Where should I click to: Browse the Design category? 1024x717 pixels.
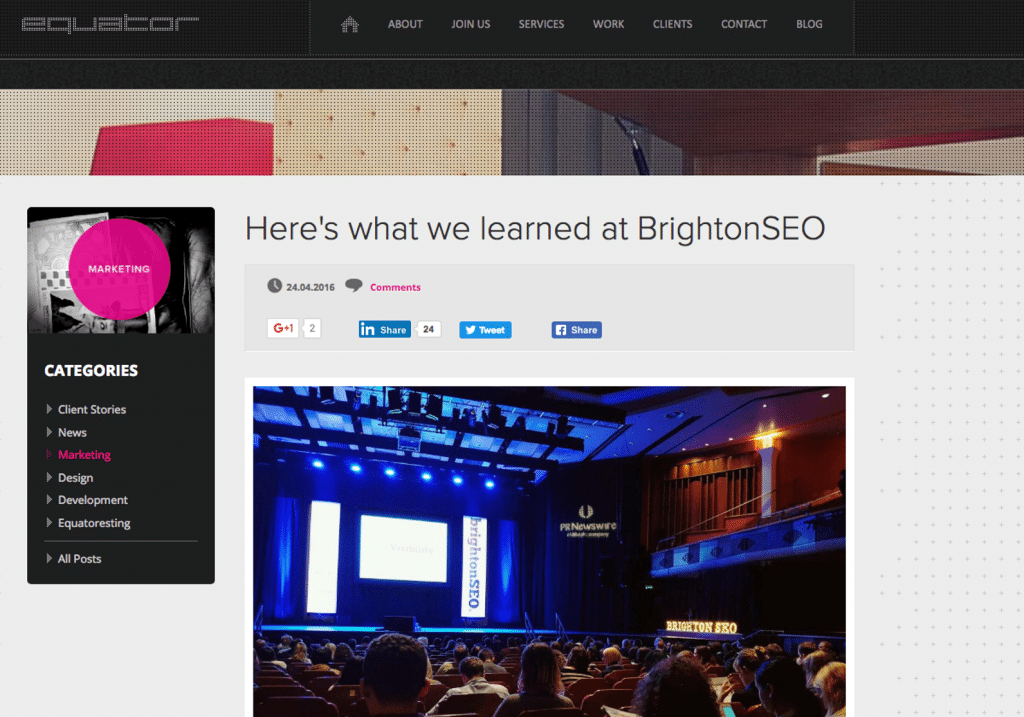[75, 477]
